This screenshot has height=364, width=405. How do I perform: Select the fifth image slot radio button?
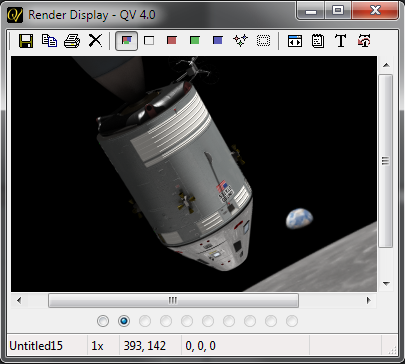point(187,321)
